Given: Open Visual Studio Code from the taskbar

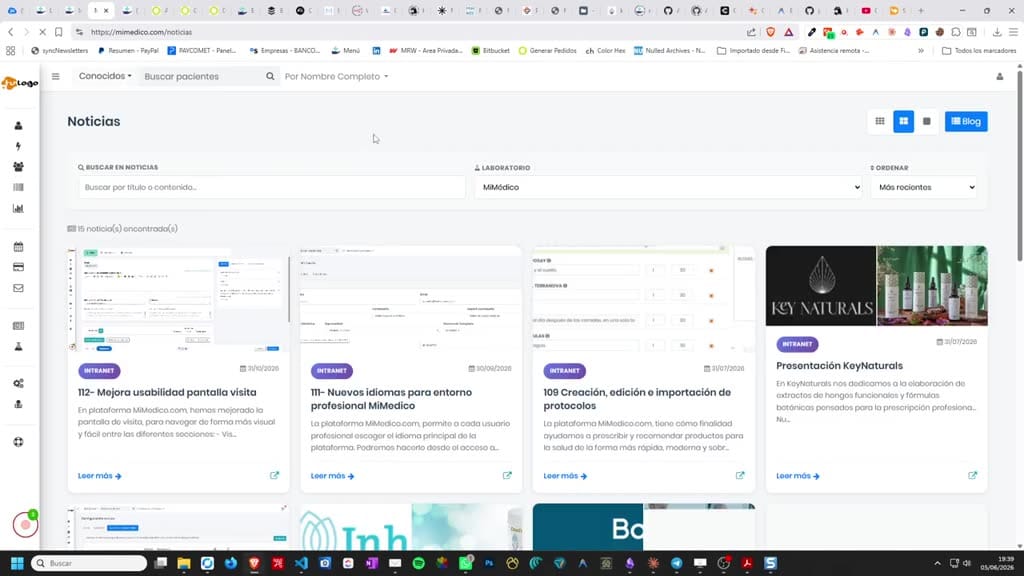Looking at the screenshot, I should 301,563.
